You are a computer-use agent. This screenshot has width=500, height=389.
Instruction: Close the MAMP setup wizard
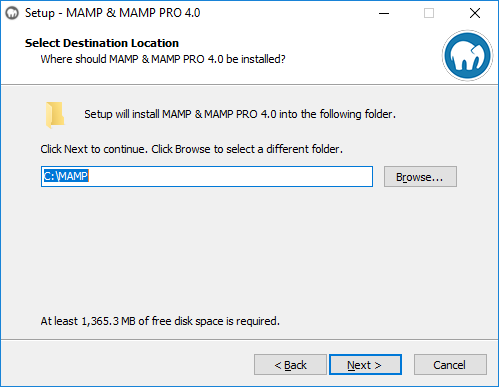point(475,13)
